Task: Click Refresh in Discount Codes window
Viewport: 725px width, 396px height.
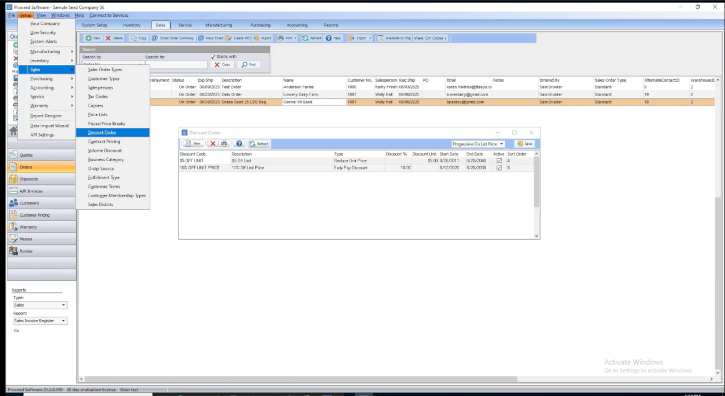Action: pos(259,144)
